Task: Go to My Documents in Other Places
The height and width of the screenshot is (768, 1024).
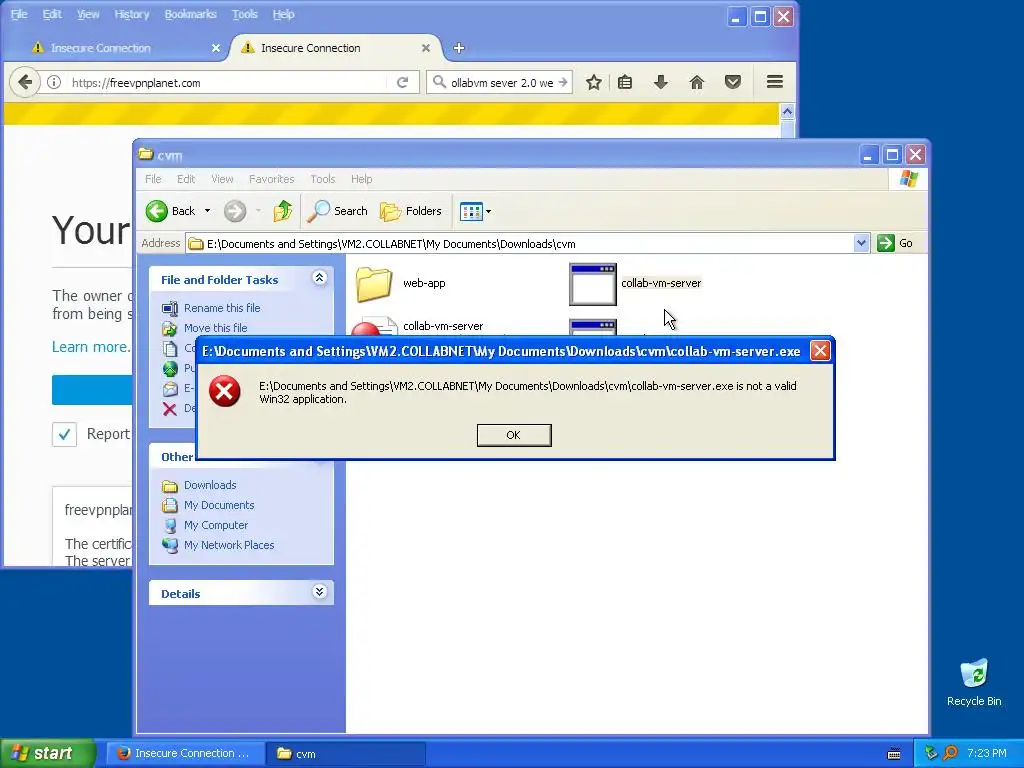Action: (x=219, y=505)
